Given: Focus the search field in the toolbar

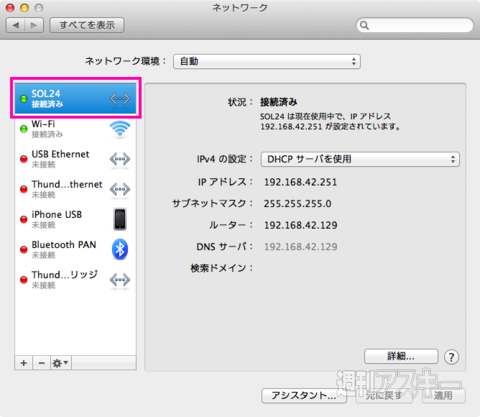Looking at the screenshot, I should coord(415,25).
